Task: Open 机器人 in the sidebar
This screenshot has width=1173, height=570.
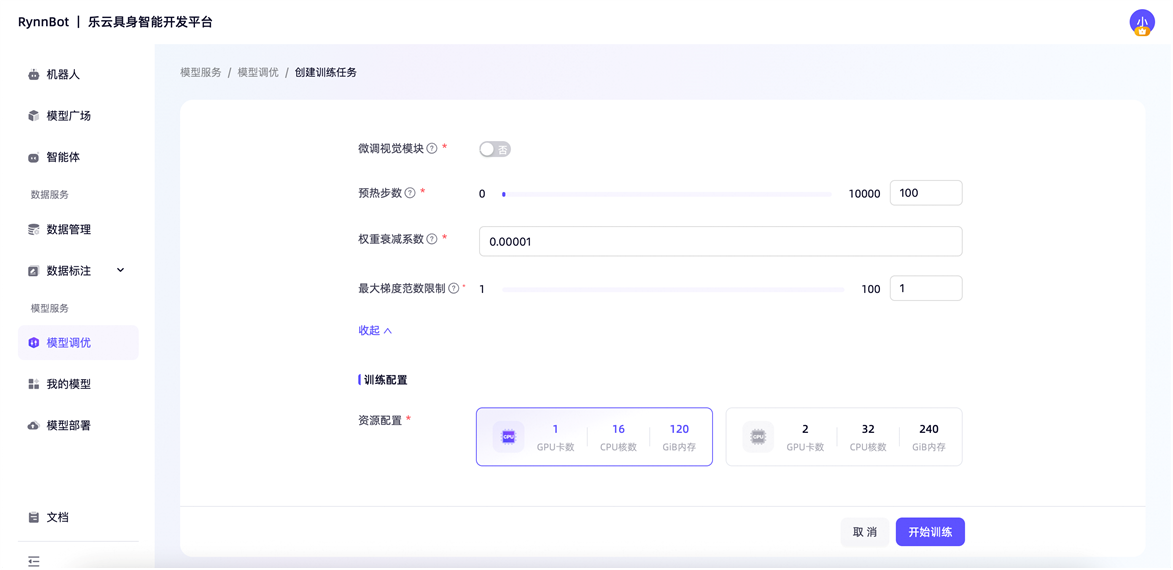Action: pyautogui.click(x=78, y=75)
